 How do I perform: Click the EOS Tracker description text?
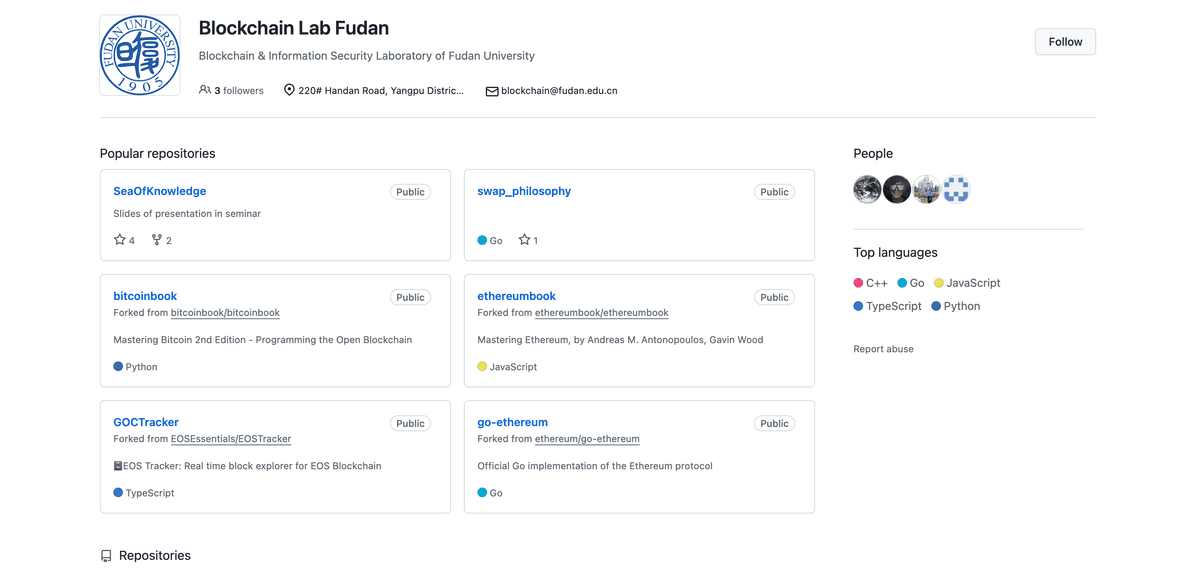tap(247, 465)
